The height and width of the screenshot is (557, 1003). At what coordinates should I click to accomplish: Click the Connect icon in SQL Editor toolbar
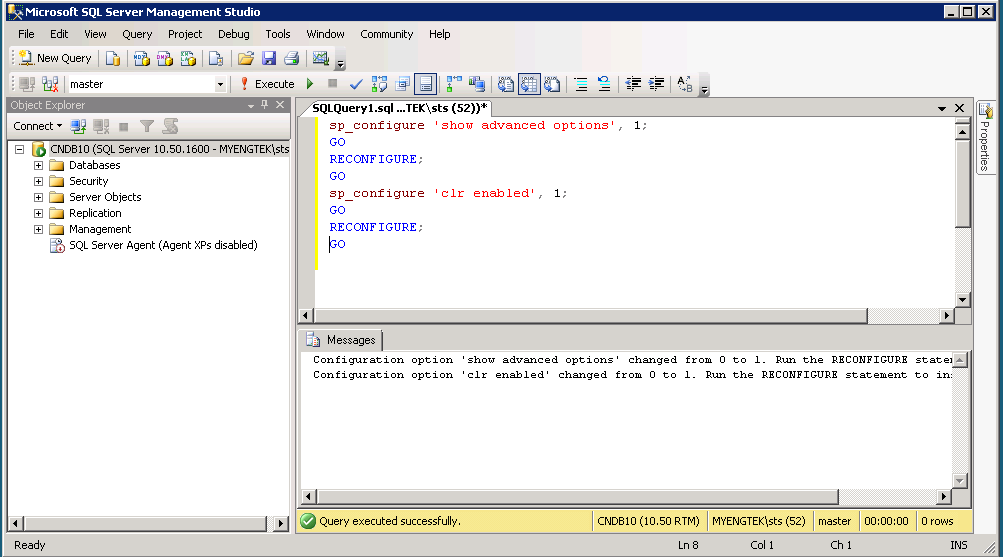[x=27, y=84]
